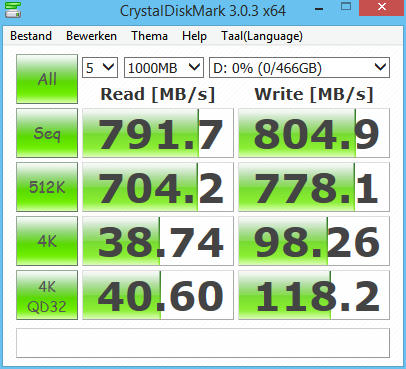Open the drive dropdown showing D: 0% (0/466GB)
Screen dimensions: 406x369
(x=299, y=68)
